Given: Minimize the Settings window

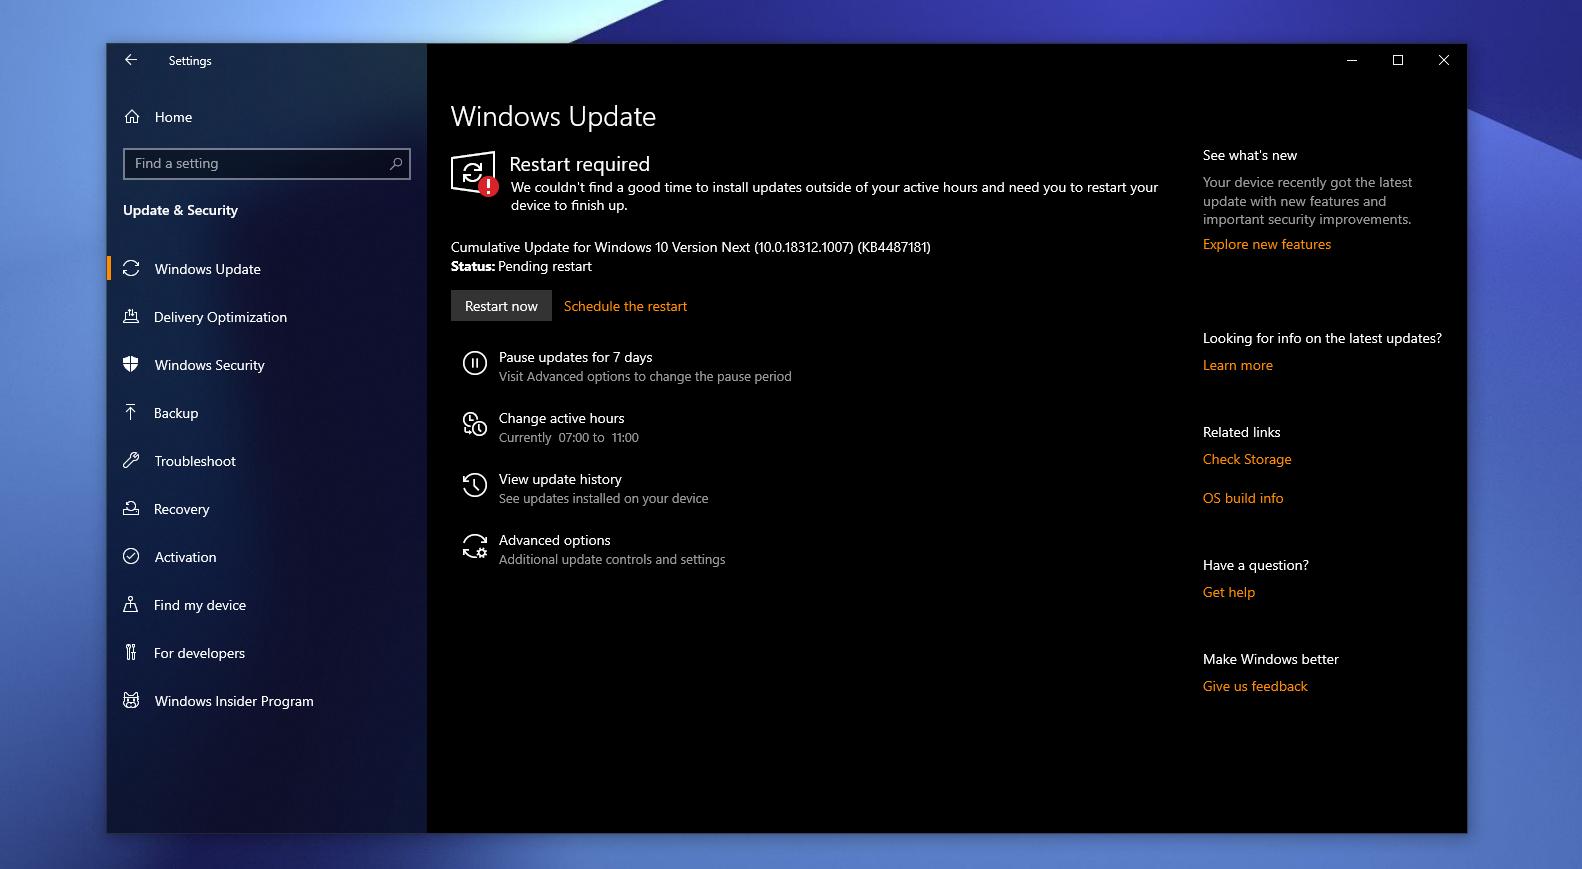Looking at the screenshot, I should coord(1352,60).
